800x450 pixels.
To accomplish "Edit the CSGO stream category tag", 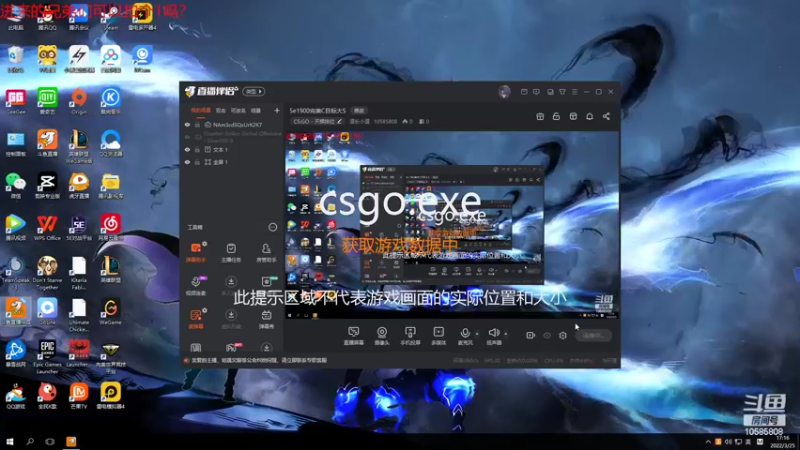I will click(x=317, y=121).
